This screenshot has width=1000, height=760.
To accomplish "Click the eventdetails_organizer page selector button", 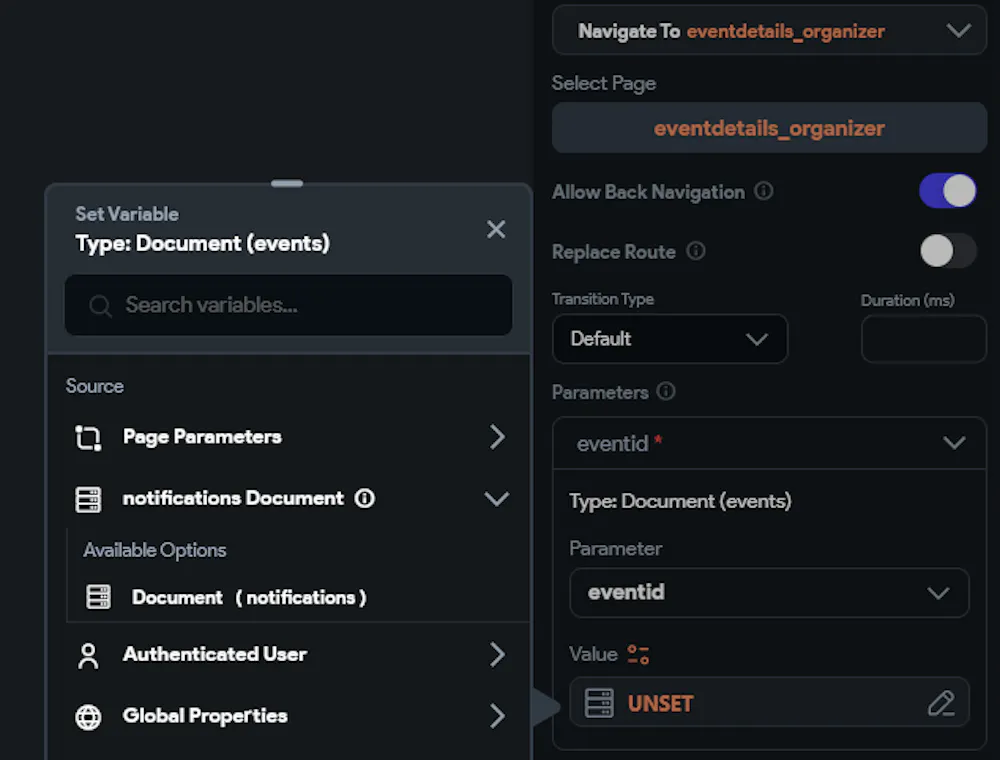I will pyautogui.click(x=769, y=128).
